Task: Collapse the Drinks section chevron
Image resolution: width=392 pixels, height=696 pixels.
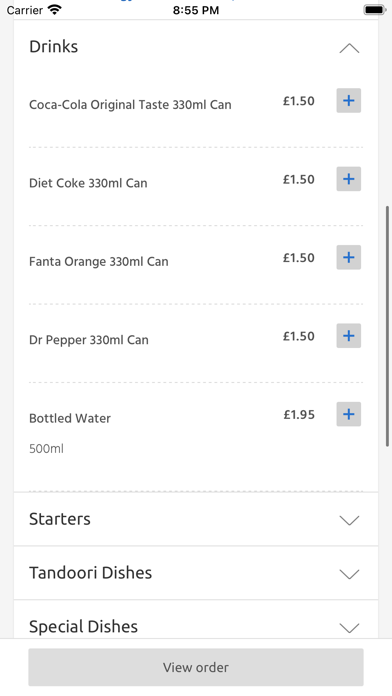Action: [349, 48]
